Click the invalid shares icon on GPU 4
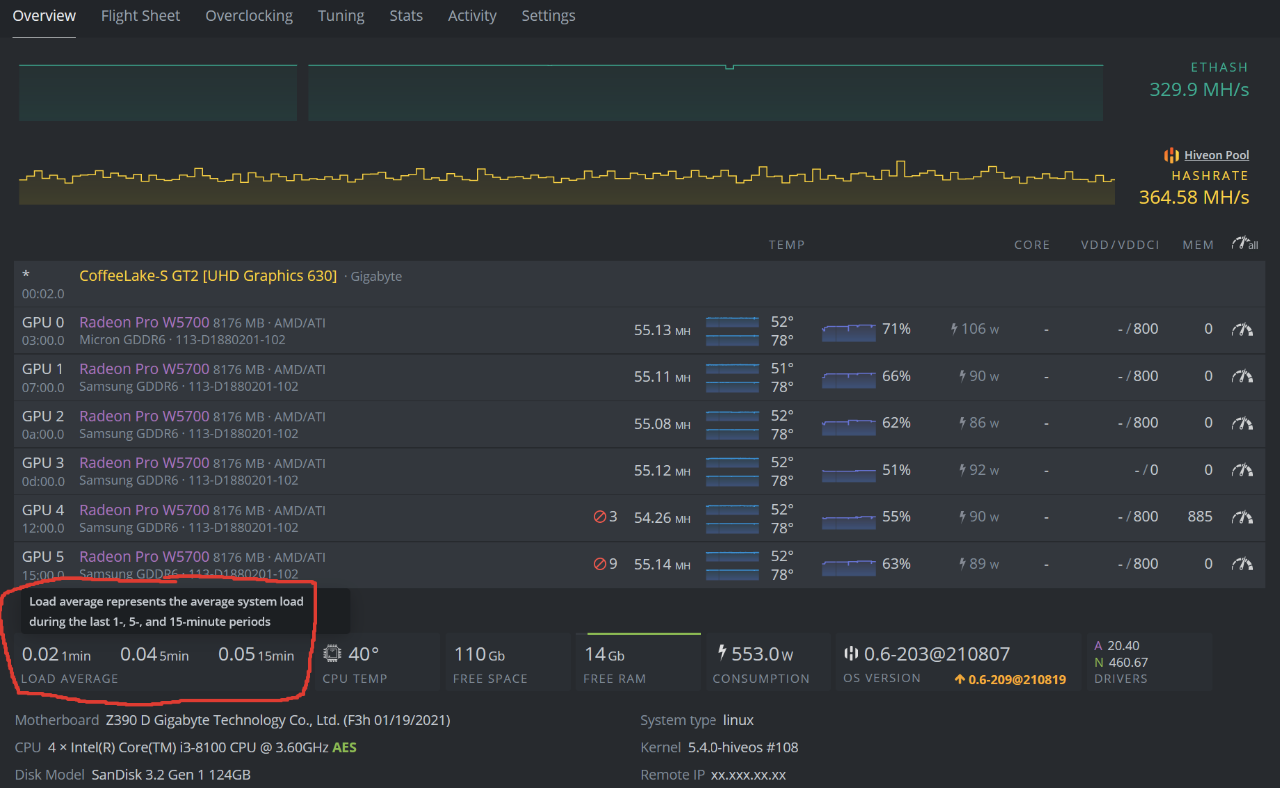1280x788 pixels. (600, 517)
